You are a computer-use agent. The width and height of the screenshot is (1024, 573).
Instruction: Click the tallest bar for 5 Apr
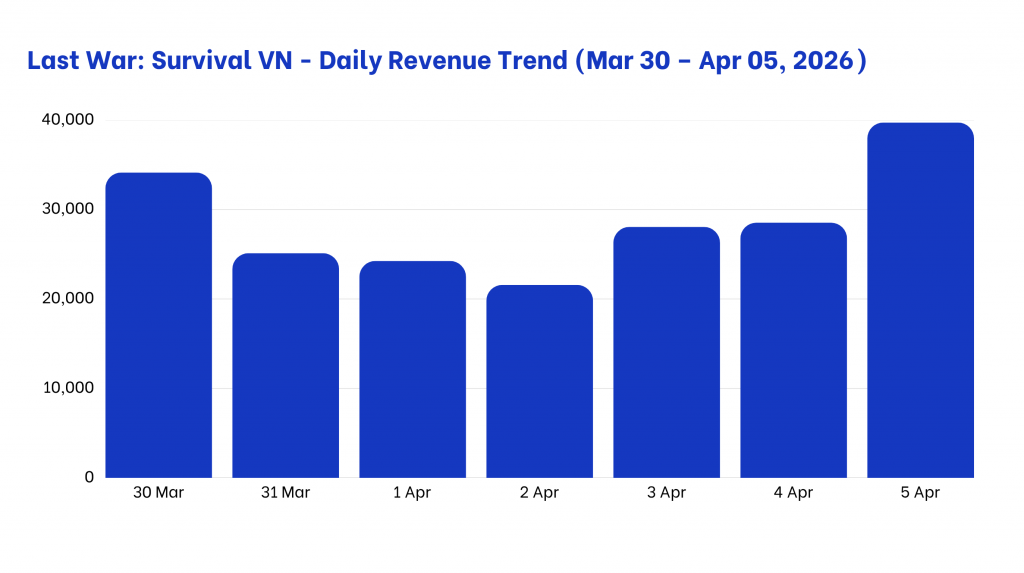(920, 300)
